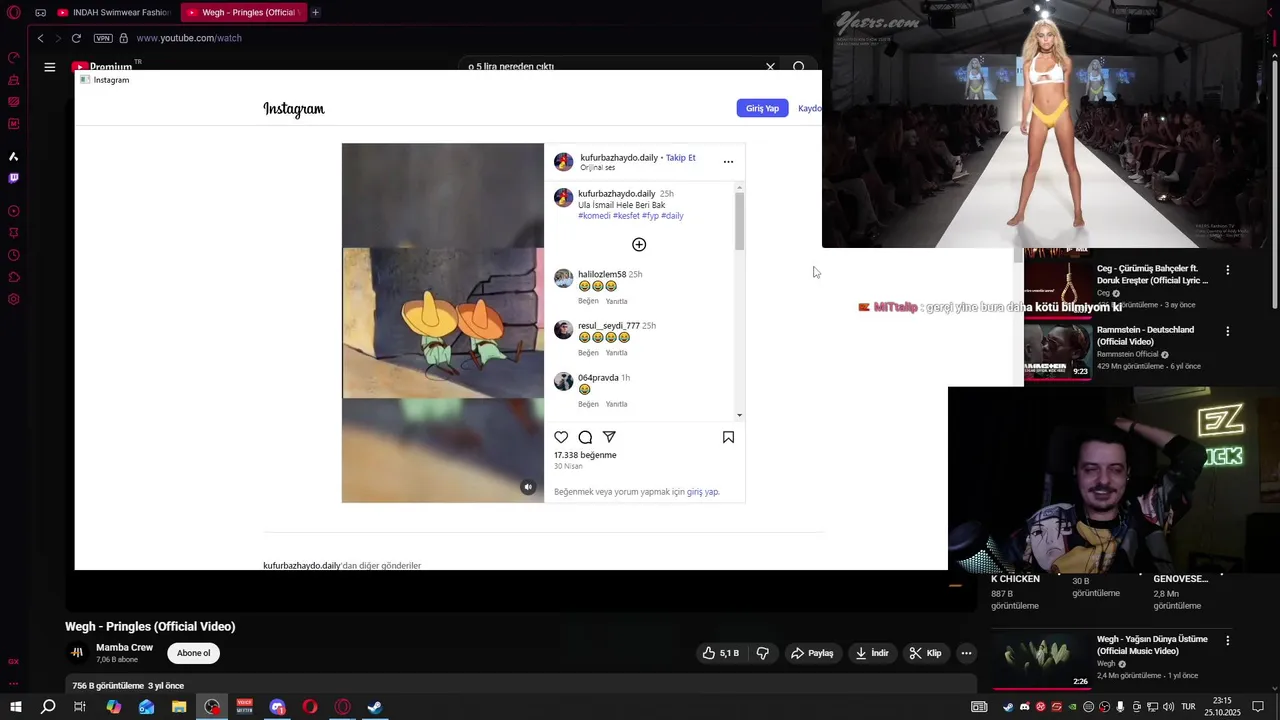Unmute Instagram video speaker icon

tap(528, 487)
